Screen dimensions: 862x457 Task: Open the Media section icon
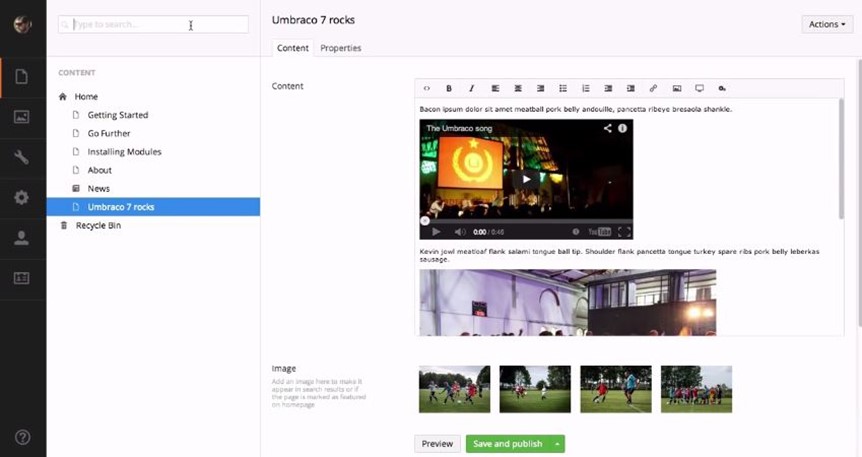coord(21,117)
